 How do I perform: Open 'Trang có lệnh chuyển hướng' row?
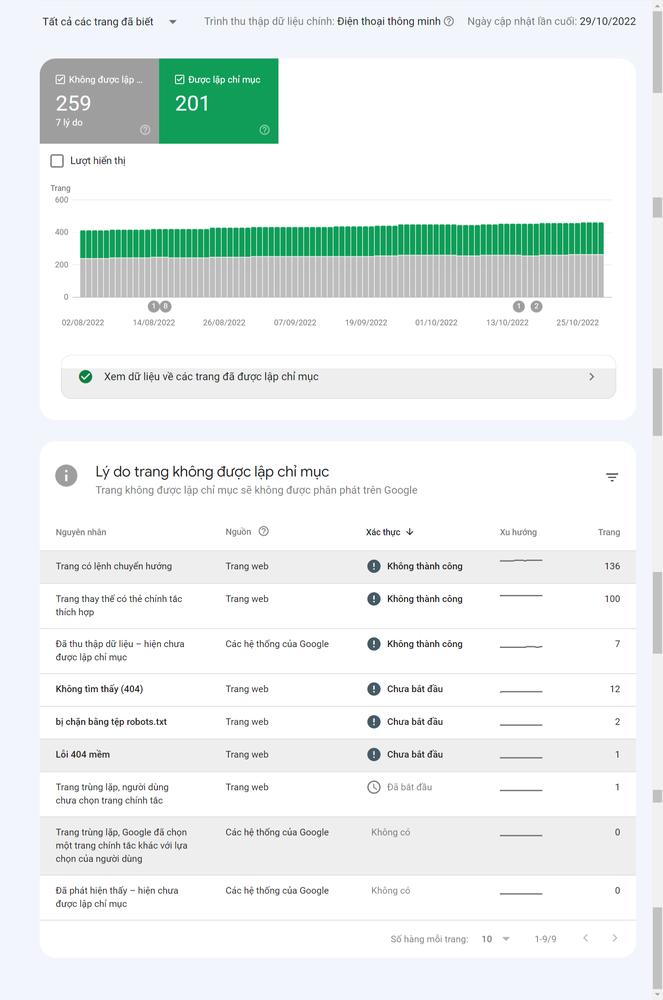pos(338,566)
